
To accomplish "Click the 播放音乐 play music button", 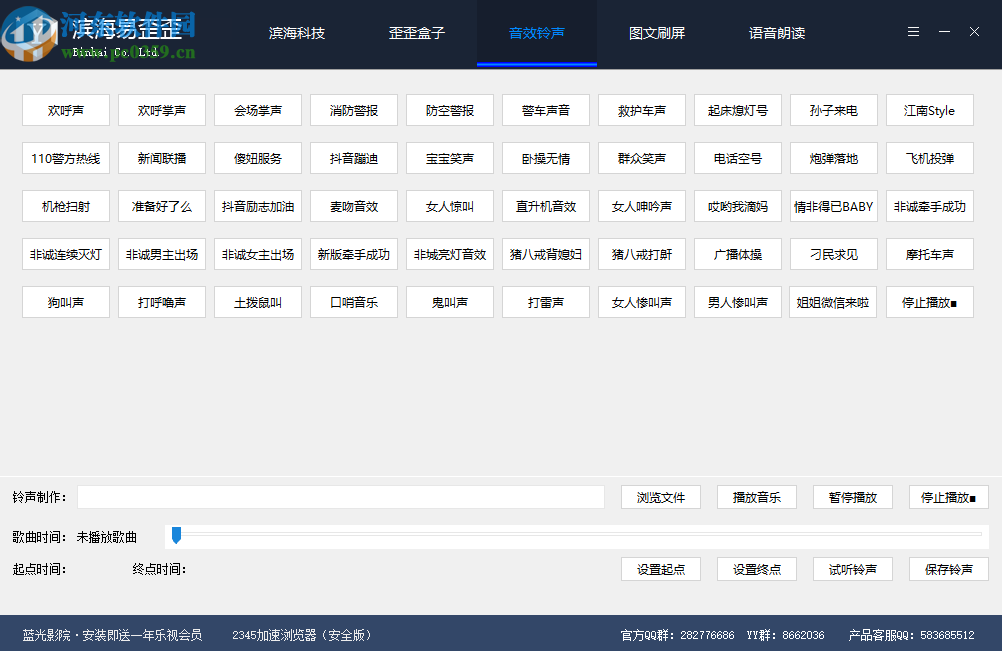I will (x=756, y=497).
